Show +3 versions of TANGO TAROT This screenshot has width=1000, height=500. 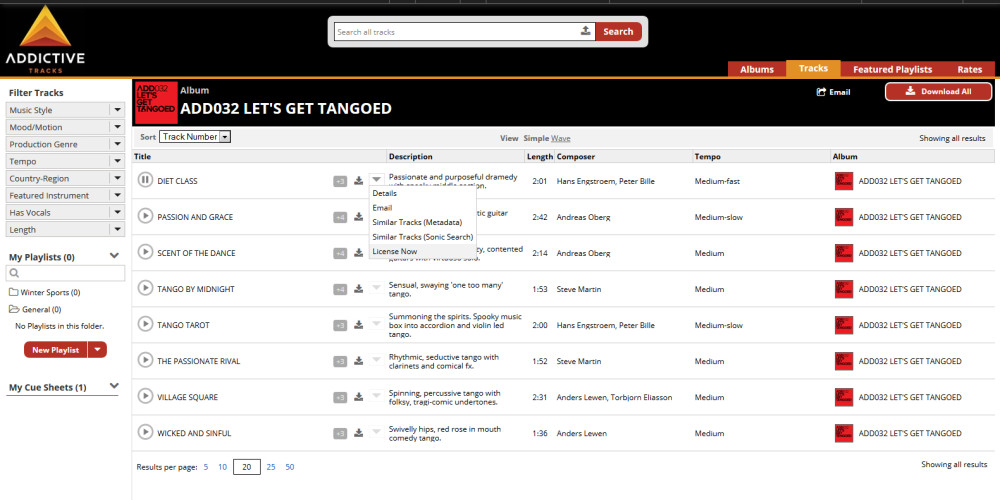pyautogui.click(x=340, y=326)
